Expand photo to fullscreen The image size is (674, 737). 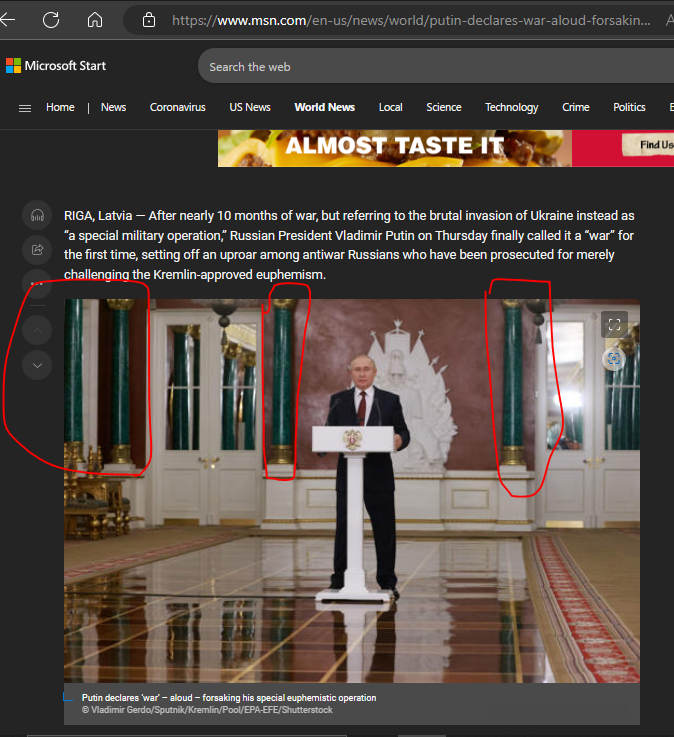[614, 325]
